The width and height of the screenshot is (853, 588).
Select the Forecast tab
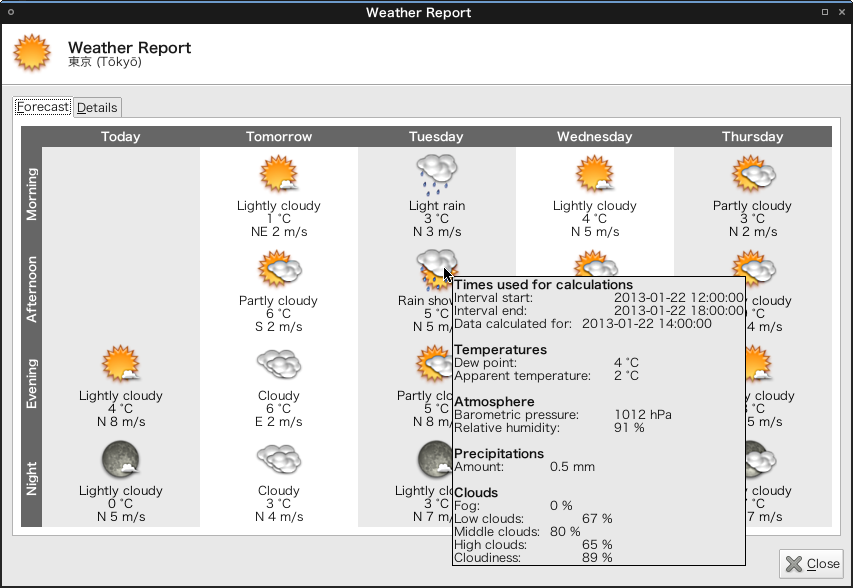coord(43,107)
